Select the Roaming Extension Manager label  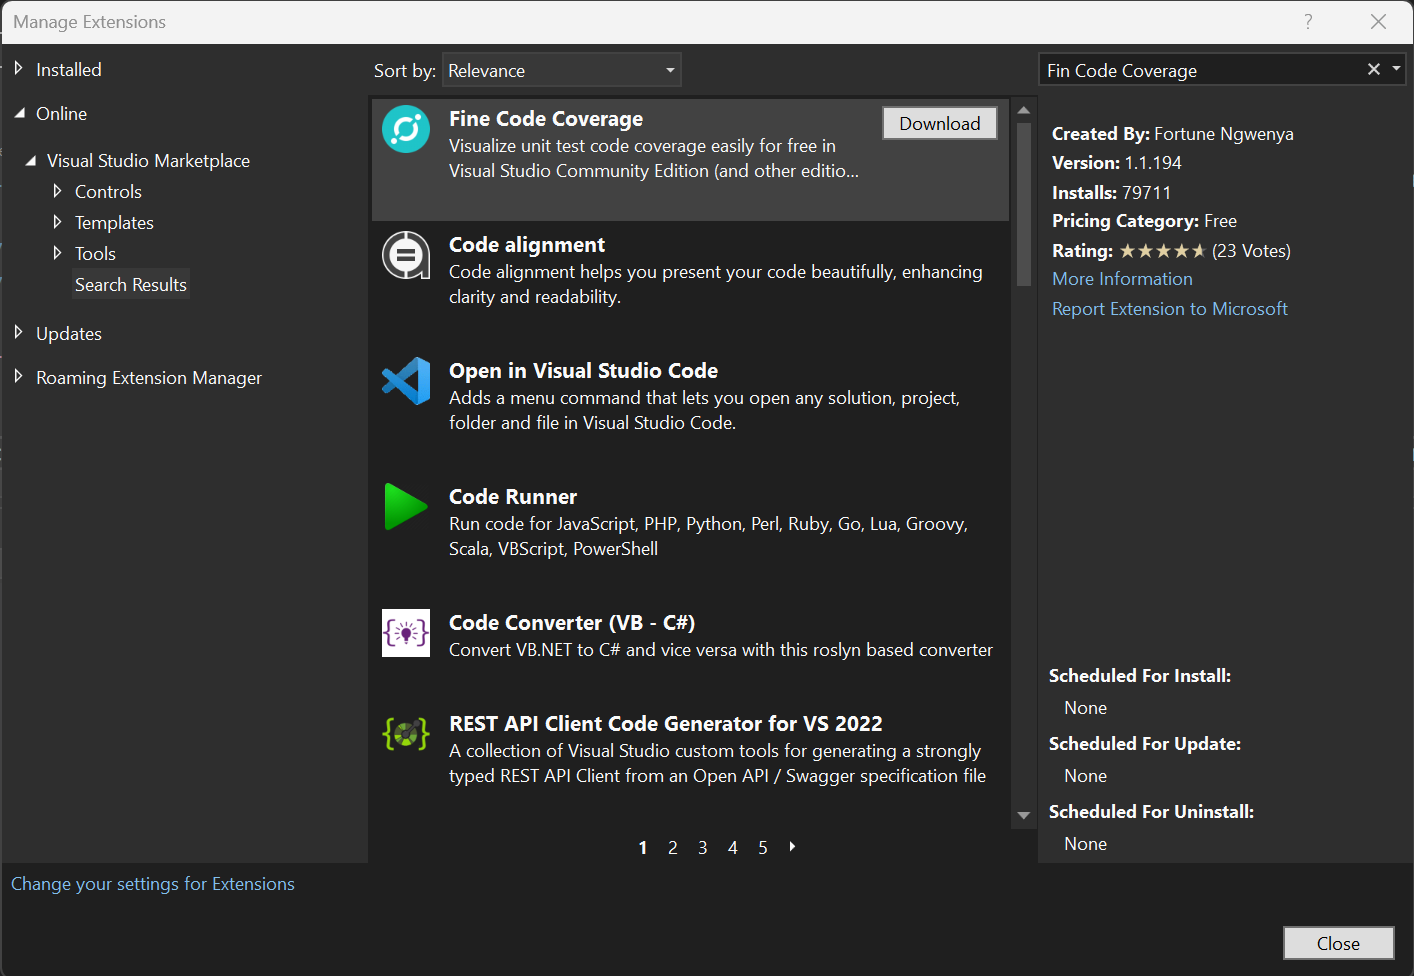pos(149,377)
